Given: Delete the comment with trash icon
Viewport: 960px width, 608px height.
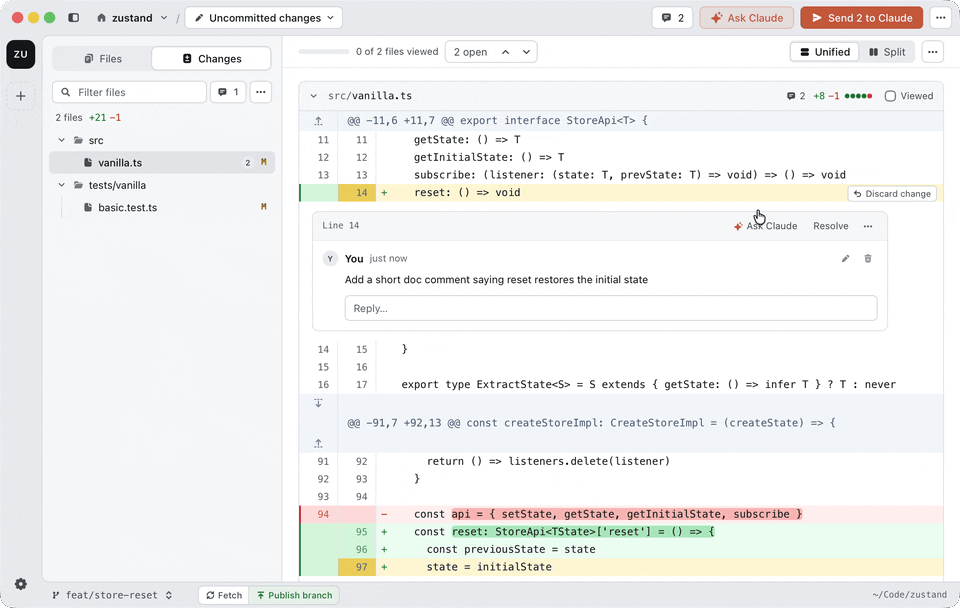Looking at the screenshot, I should tap(868, 258).
